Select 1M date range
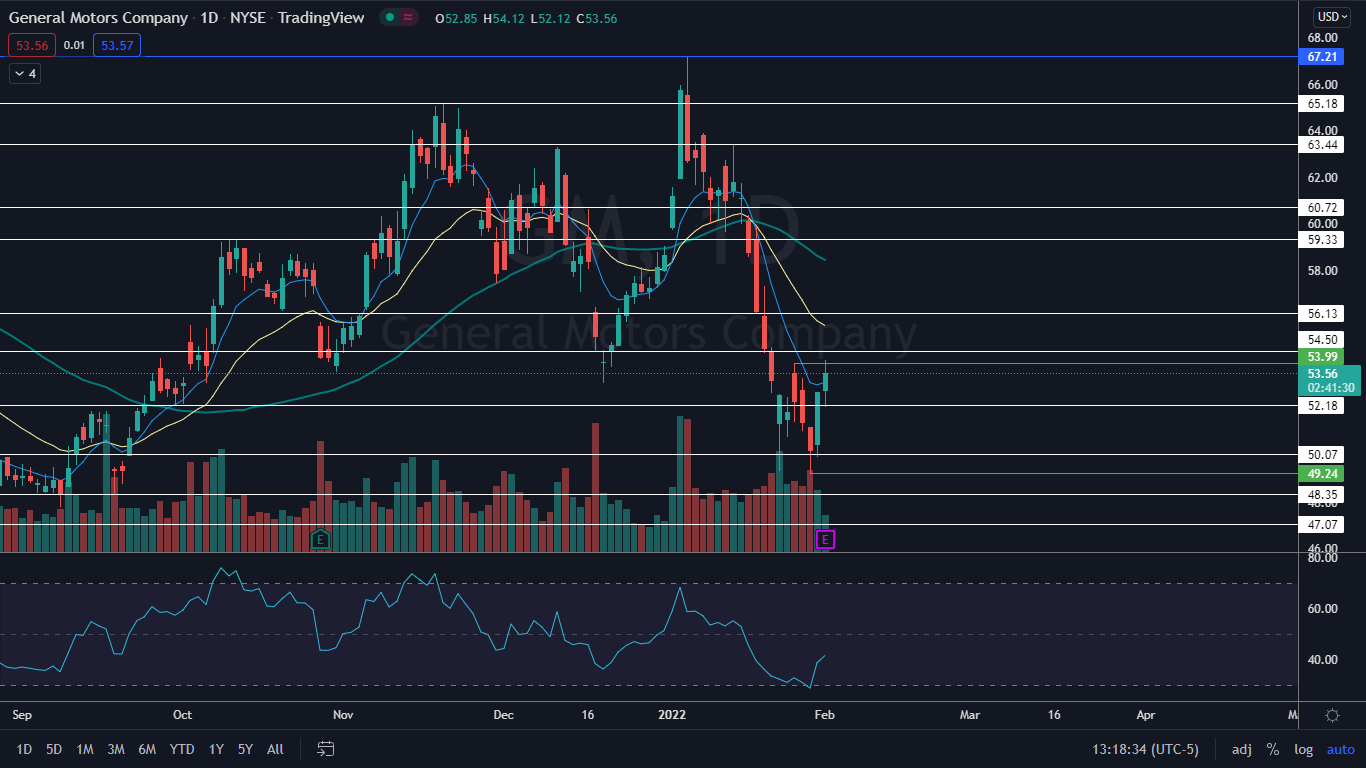Image resolution: width=1366 pixels, height=768 pixels. [x=85, y=749]
